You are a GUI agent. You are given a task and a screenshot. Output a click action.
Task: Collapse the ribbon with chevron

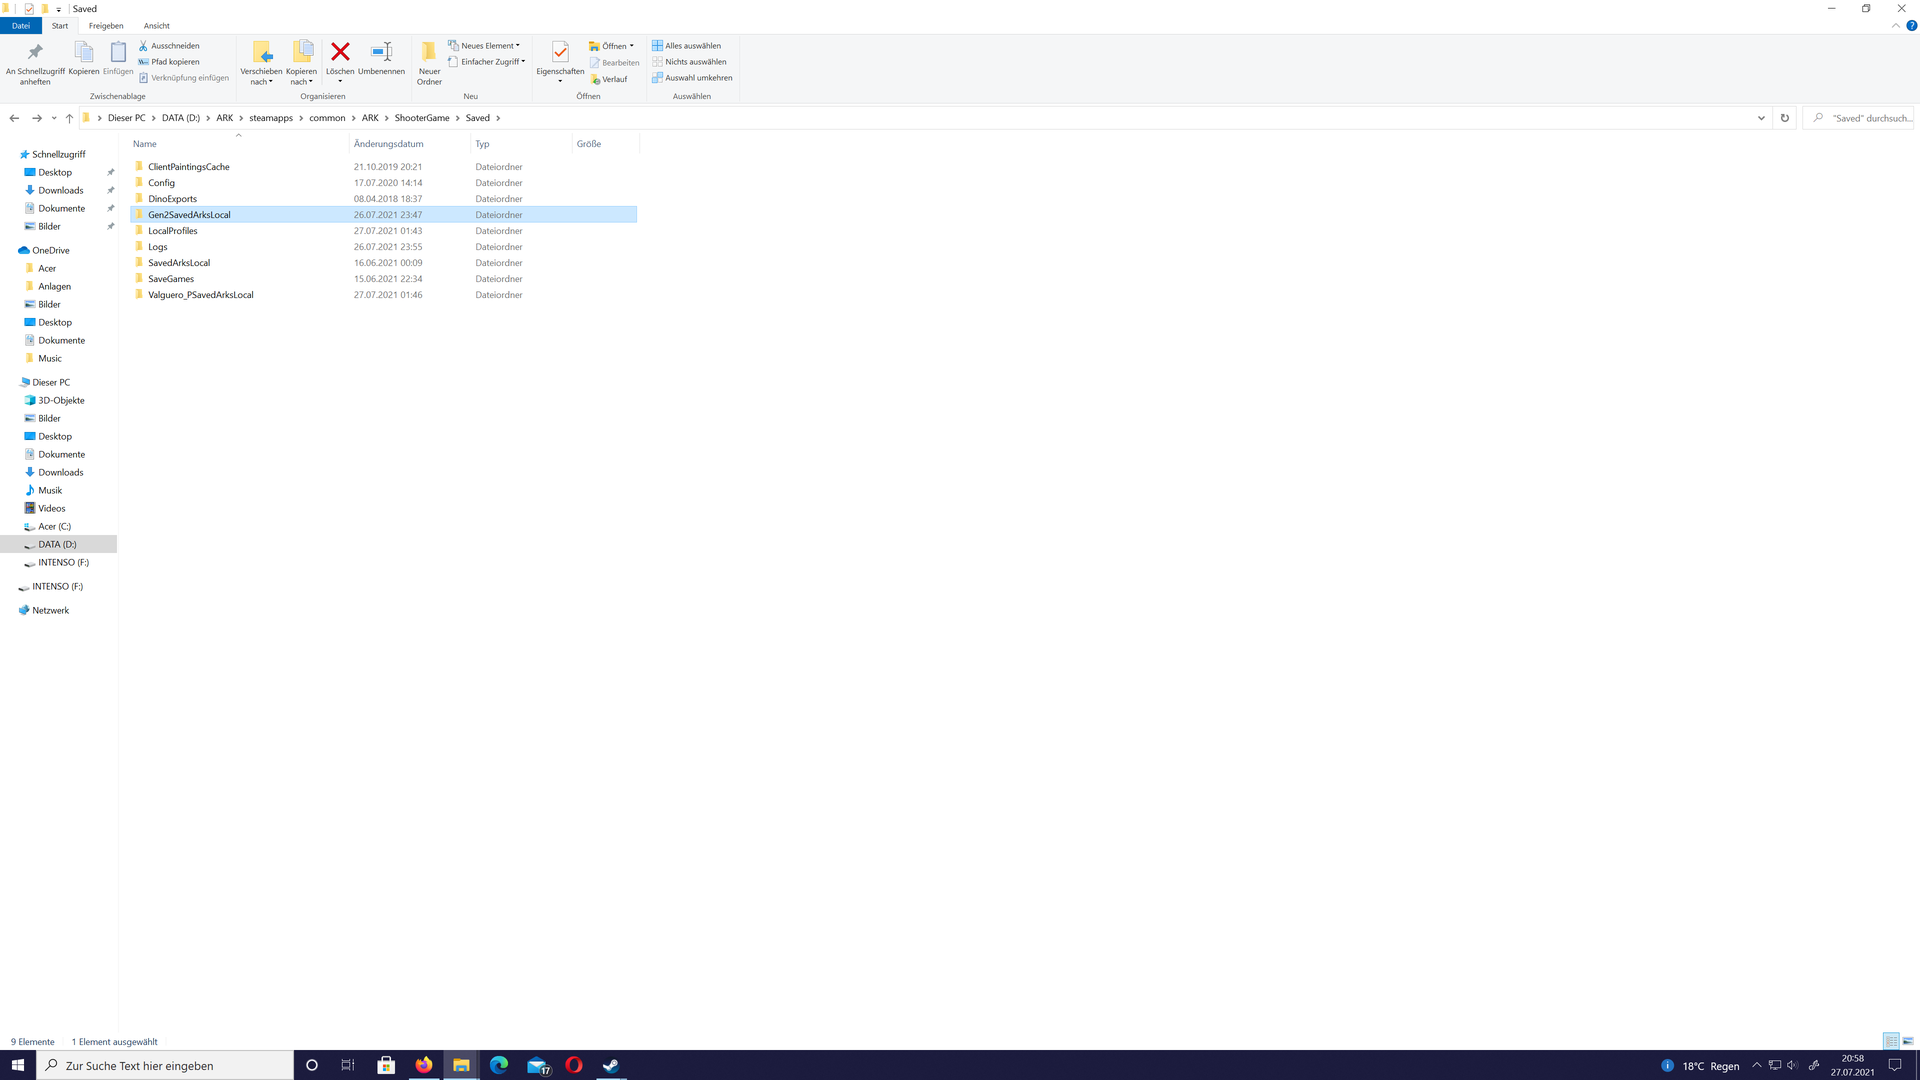pos(1895,26)
